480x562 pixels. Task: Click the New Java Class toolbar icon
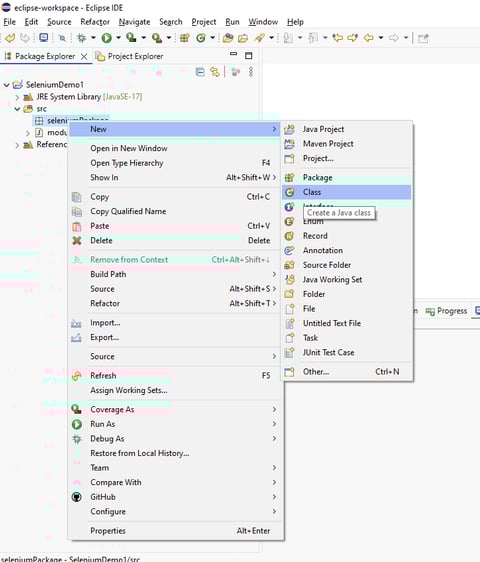tap(201, 38)
